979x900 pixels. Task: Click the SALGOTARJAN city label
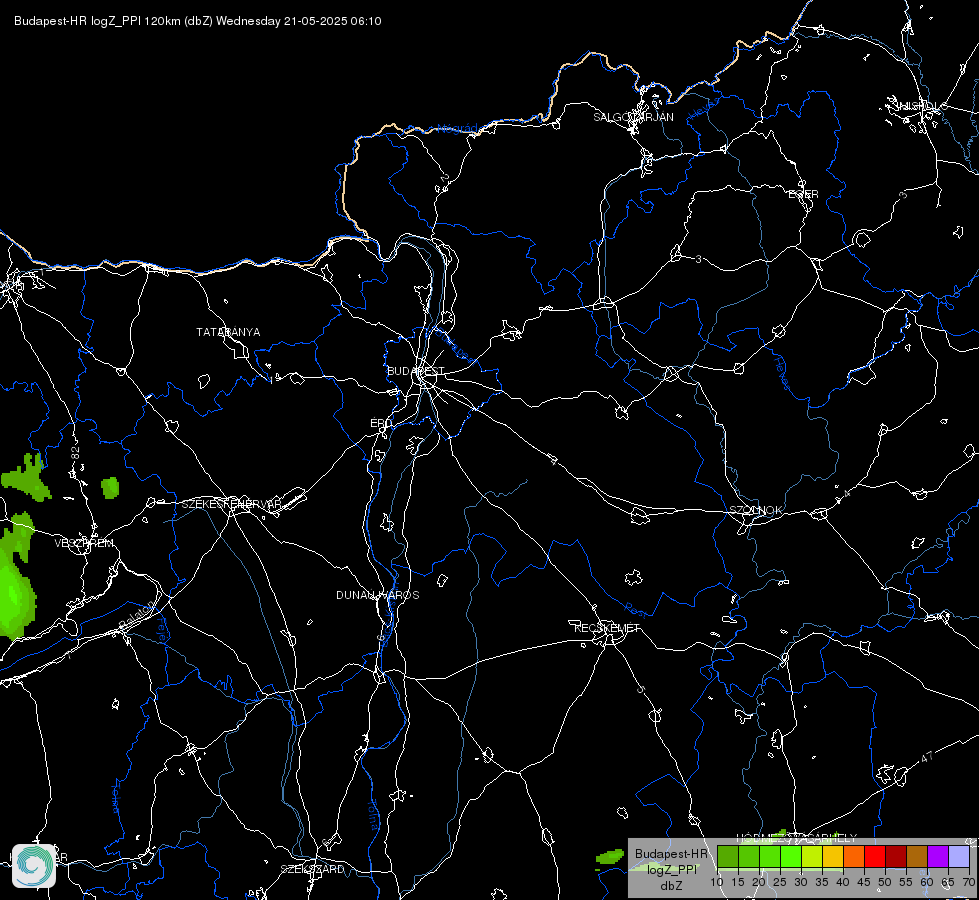(x=633, y=117)
